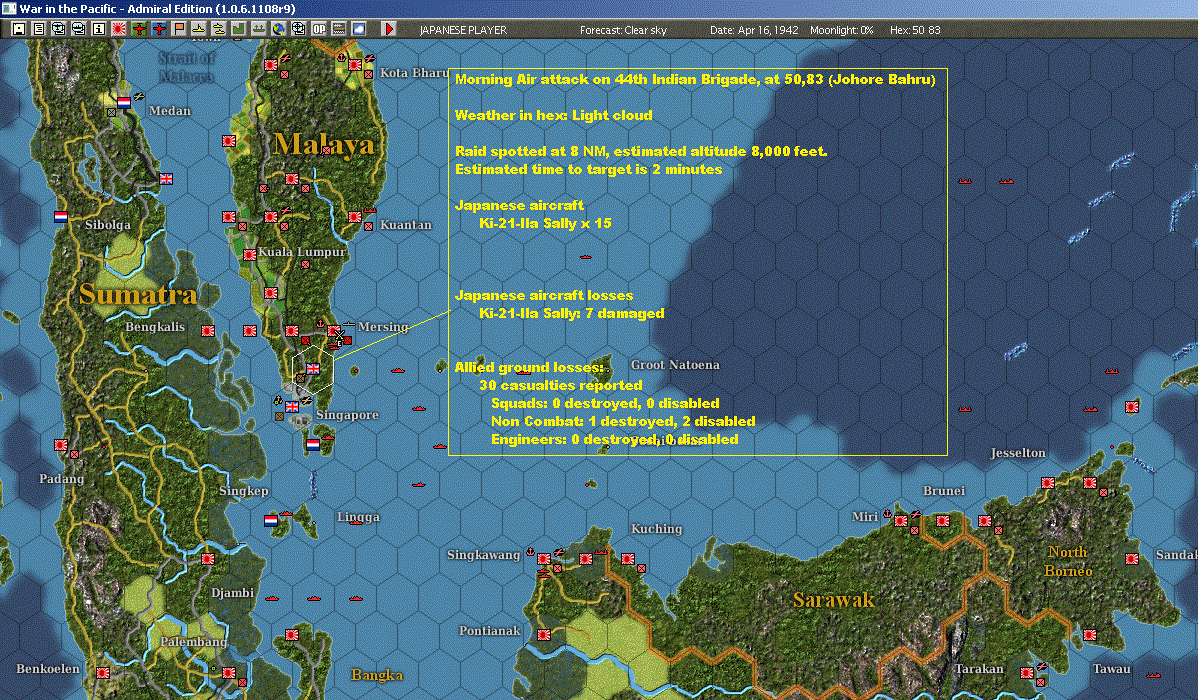Click the 'Groot Natoena' map label

(675, 365)
